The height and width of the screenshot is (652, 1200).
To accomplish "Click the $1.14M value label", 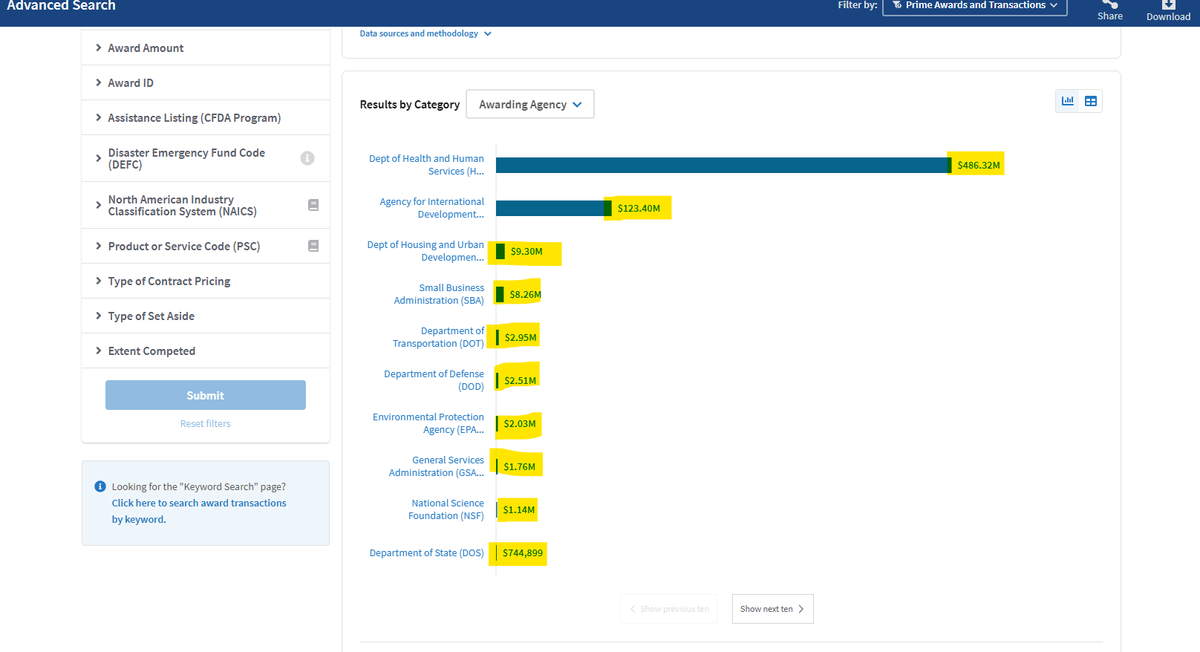I will tap(519, 509).
